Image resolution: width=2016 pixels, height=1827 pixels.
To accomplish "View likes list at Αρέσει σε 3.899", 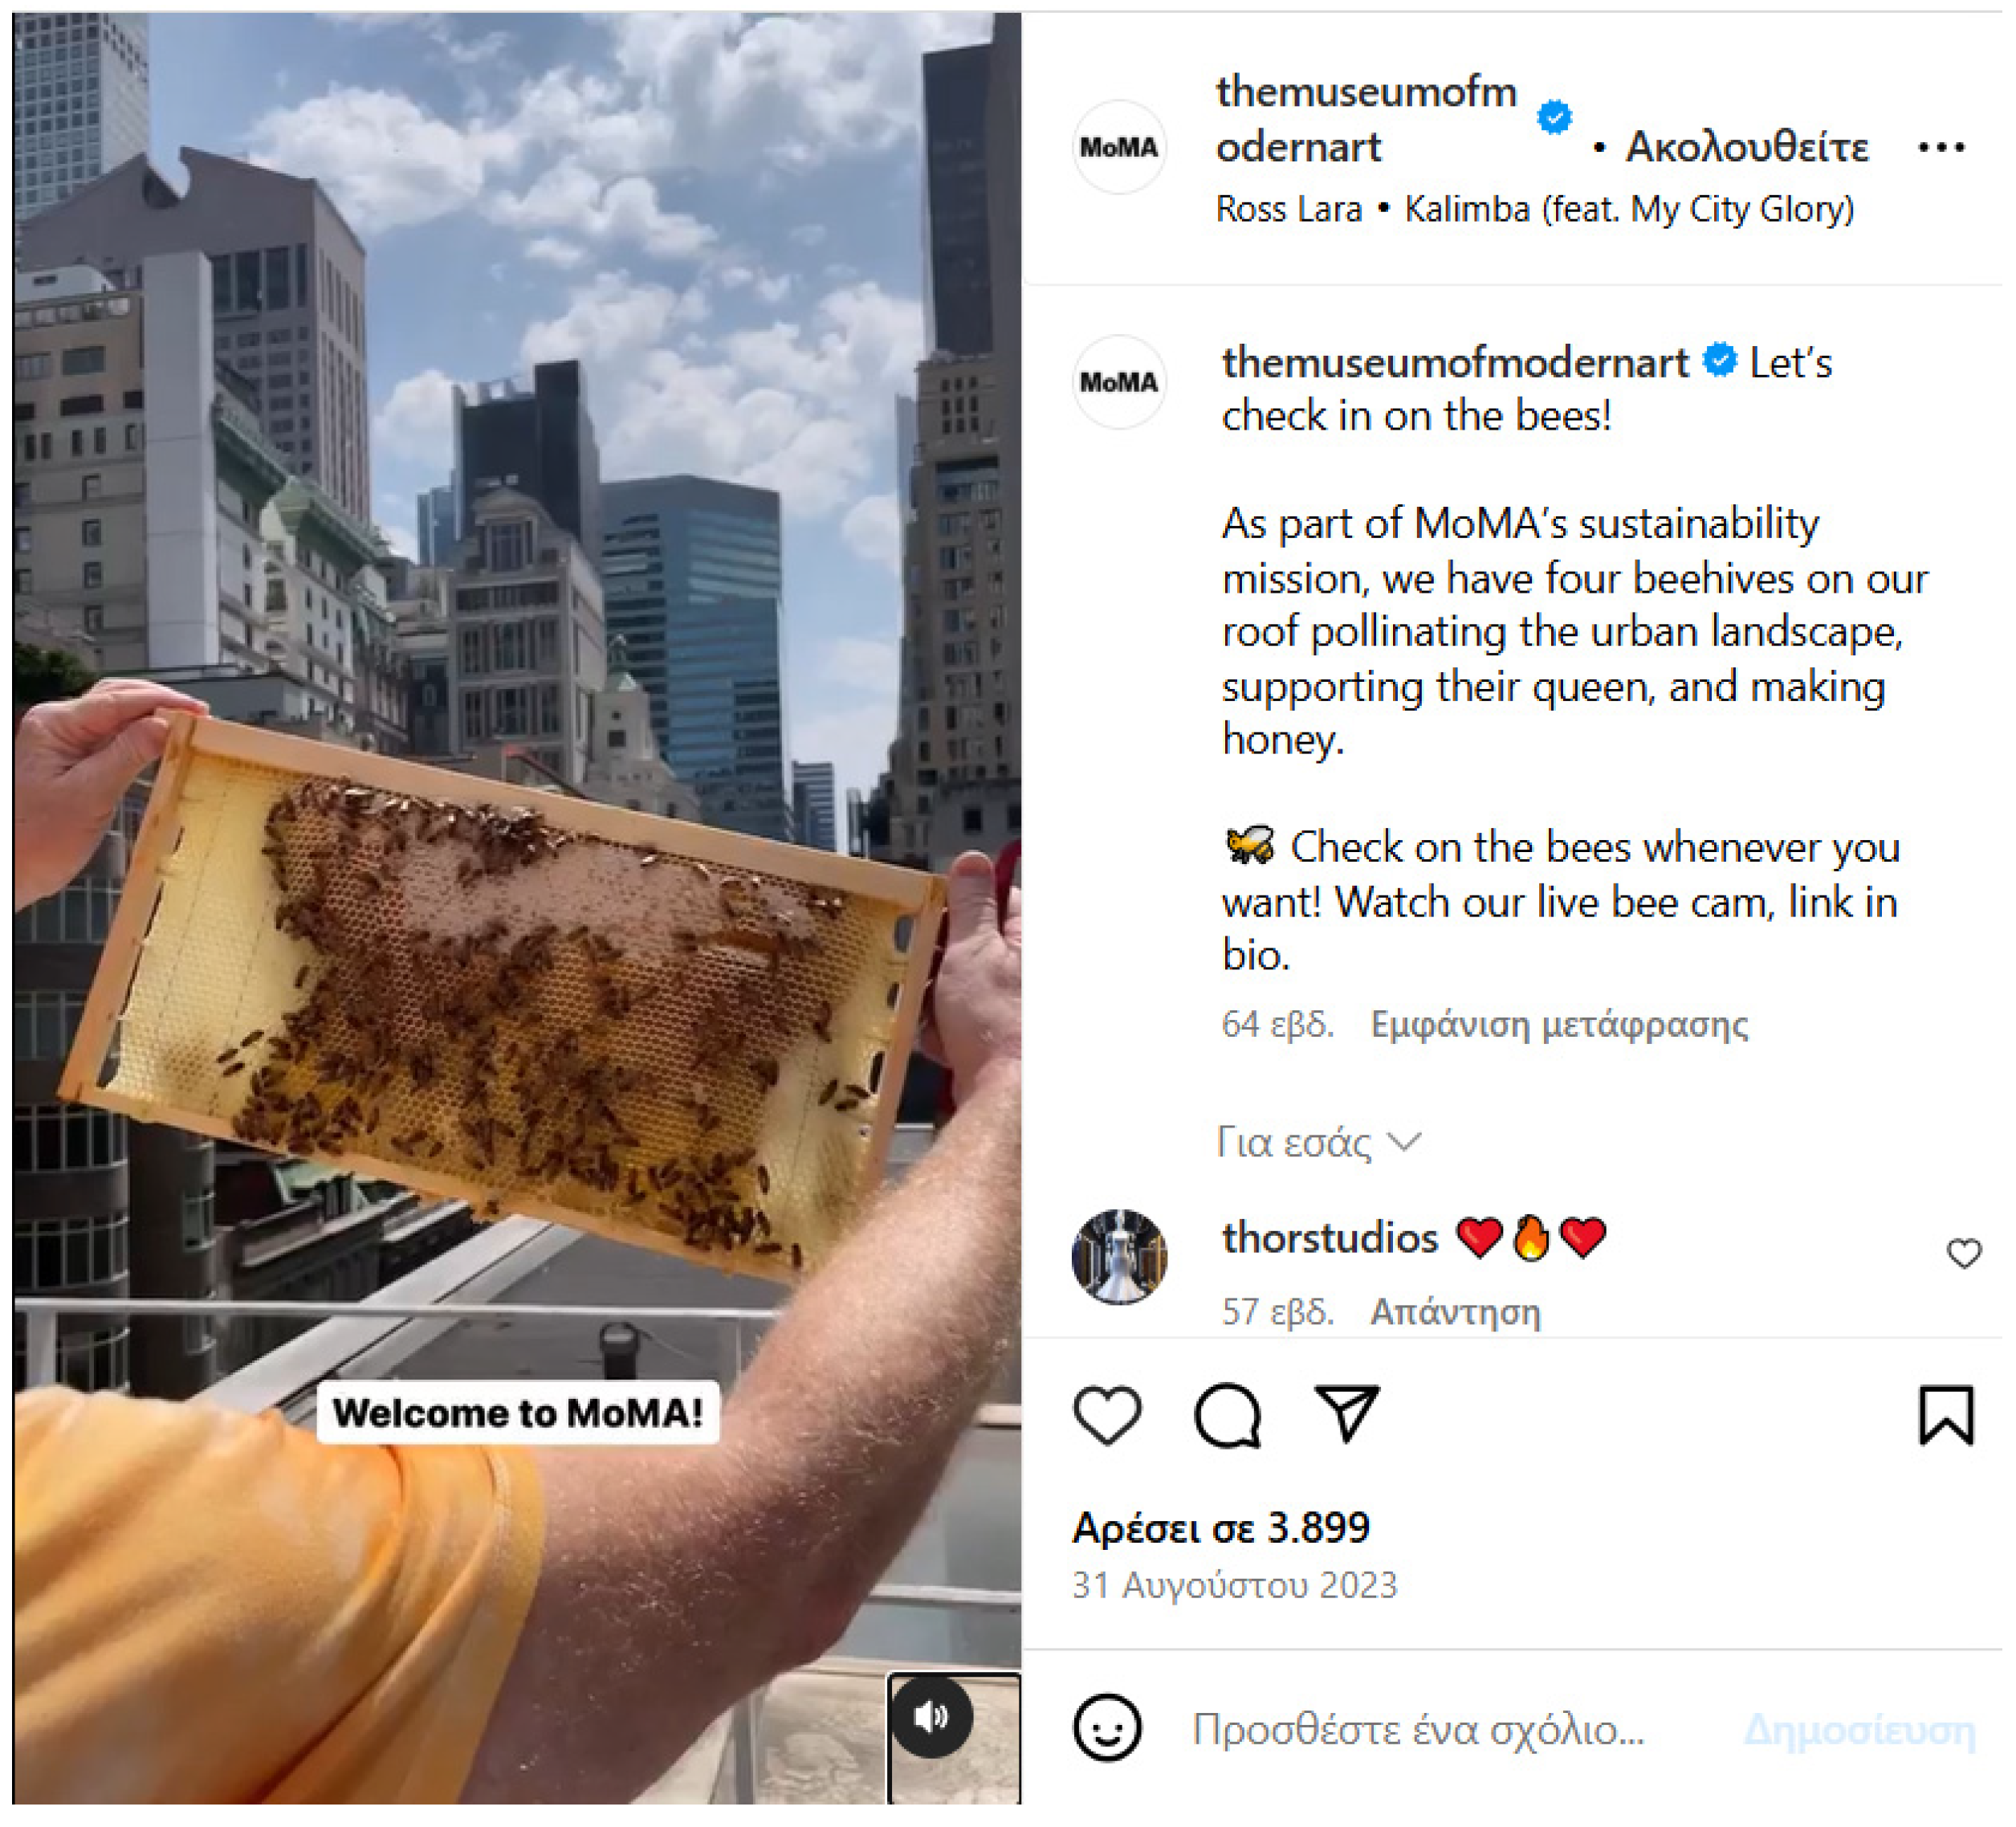I will pos(1220,1527).
